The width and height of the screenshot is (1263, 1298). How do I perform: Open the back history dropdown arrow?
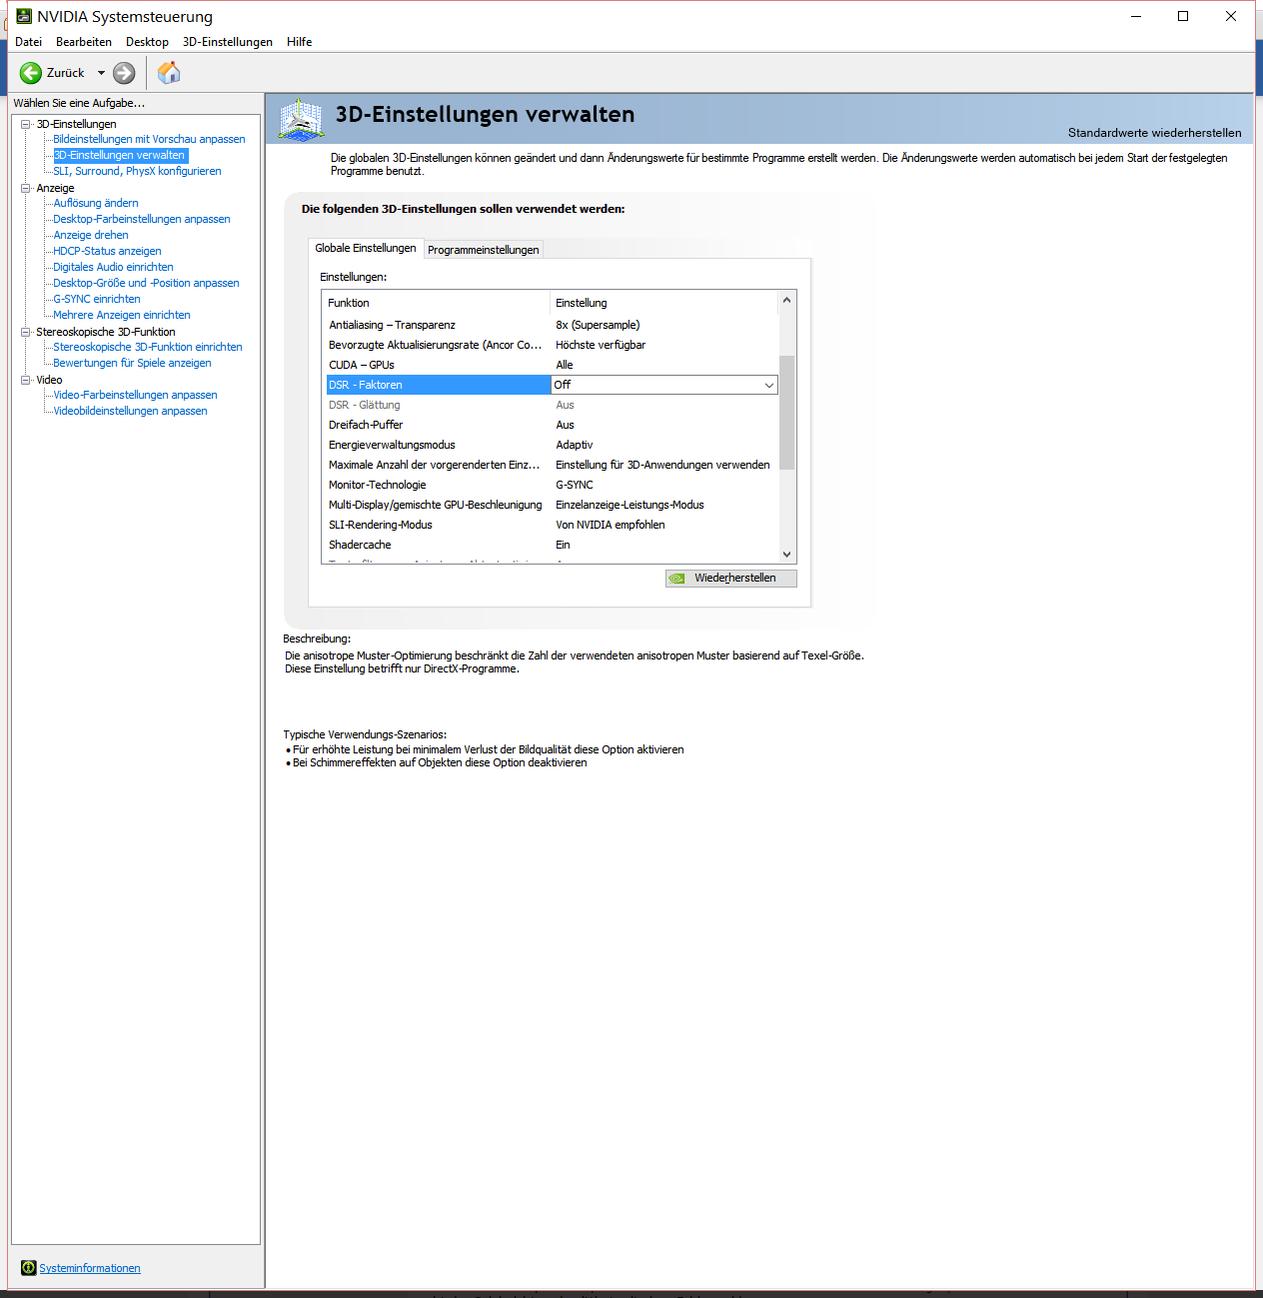coord(101,73)
